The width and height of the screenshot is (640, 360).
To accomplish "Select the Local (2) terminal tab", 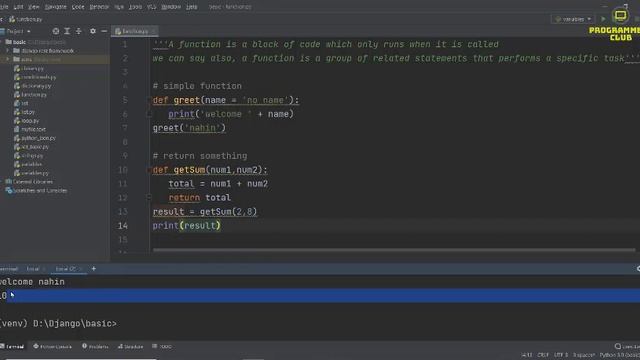I will pos(65,269).
